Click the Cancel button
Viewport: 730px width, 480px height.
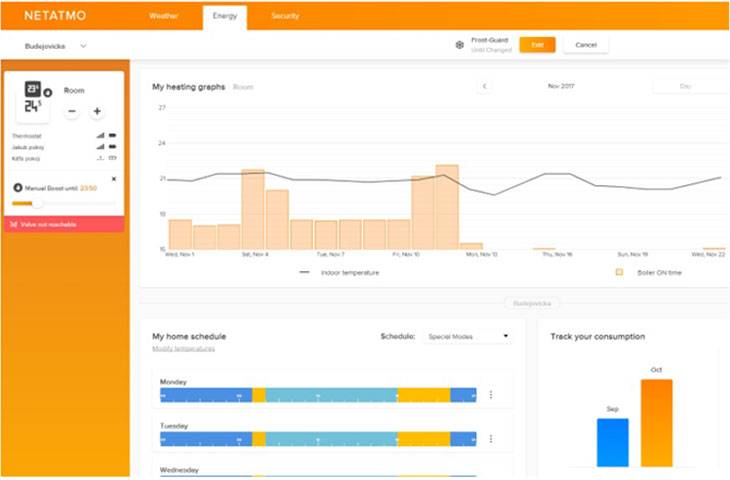tap(585, 45)
